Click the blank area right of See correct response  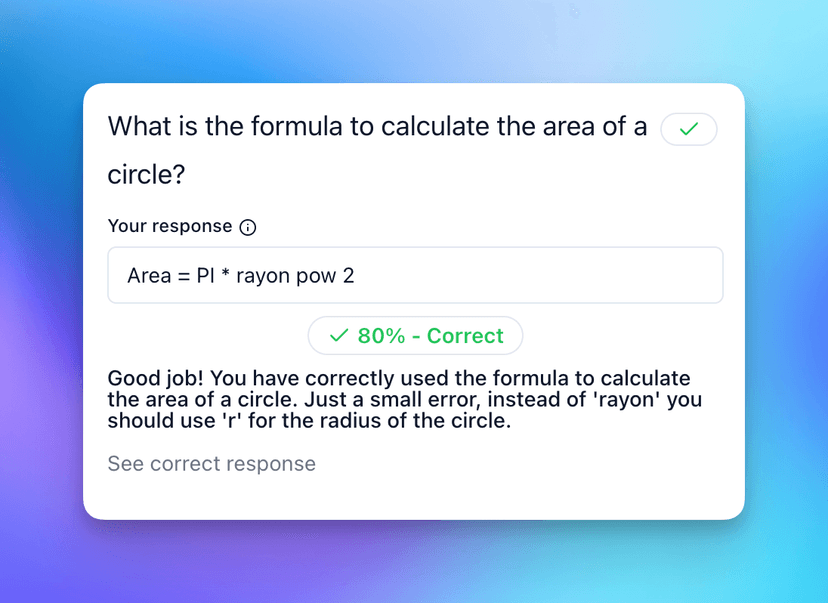click(x=520, y=464)
